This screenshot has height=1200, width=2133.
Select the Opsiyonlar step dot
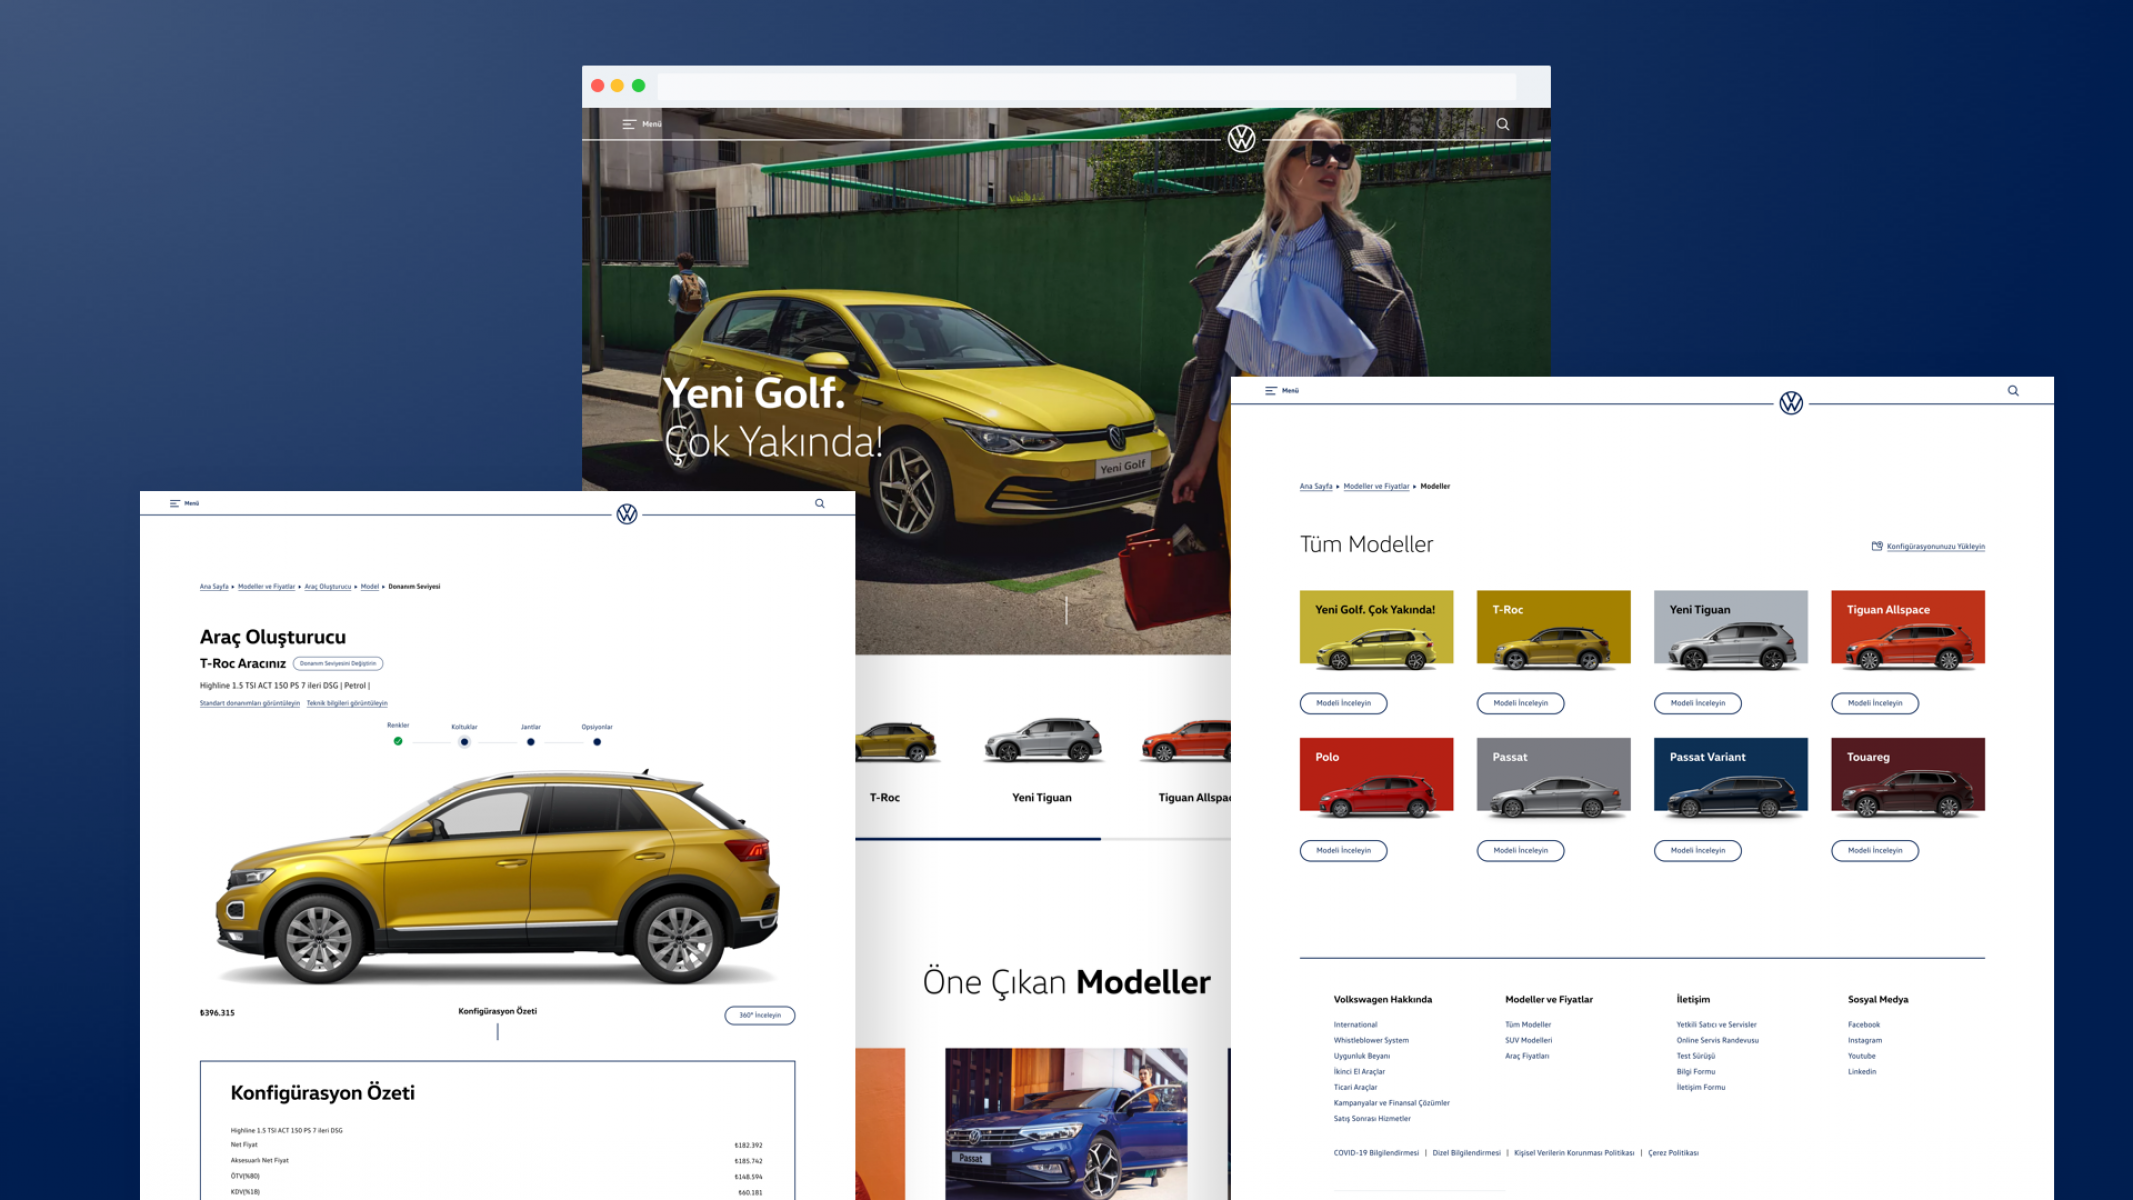597,742
